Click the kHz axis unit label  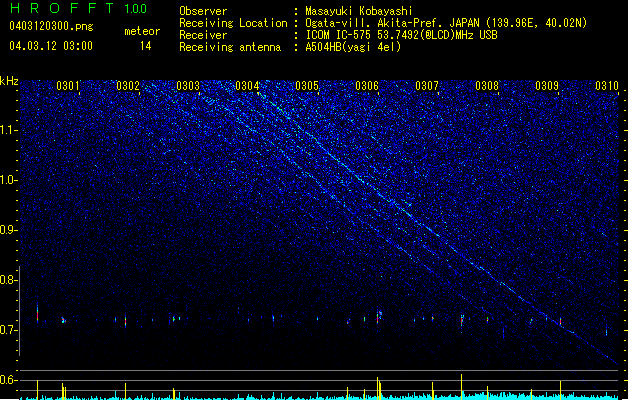pyautogui.click(x=9, y=81)
